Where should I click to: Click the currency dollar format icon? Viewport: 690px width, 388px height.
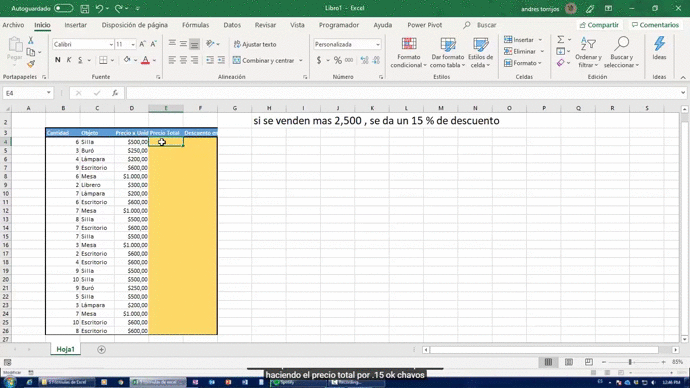click(x=319, y=60)
